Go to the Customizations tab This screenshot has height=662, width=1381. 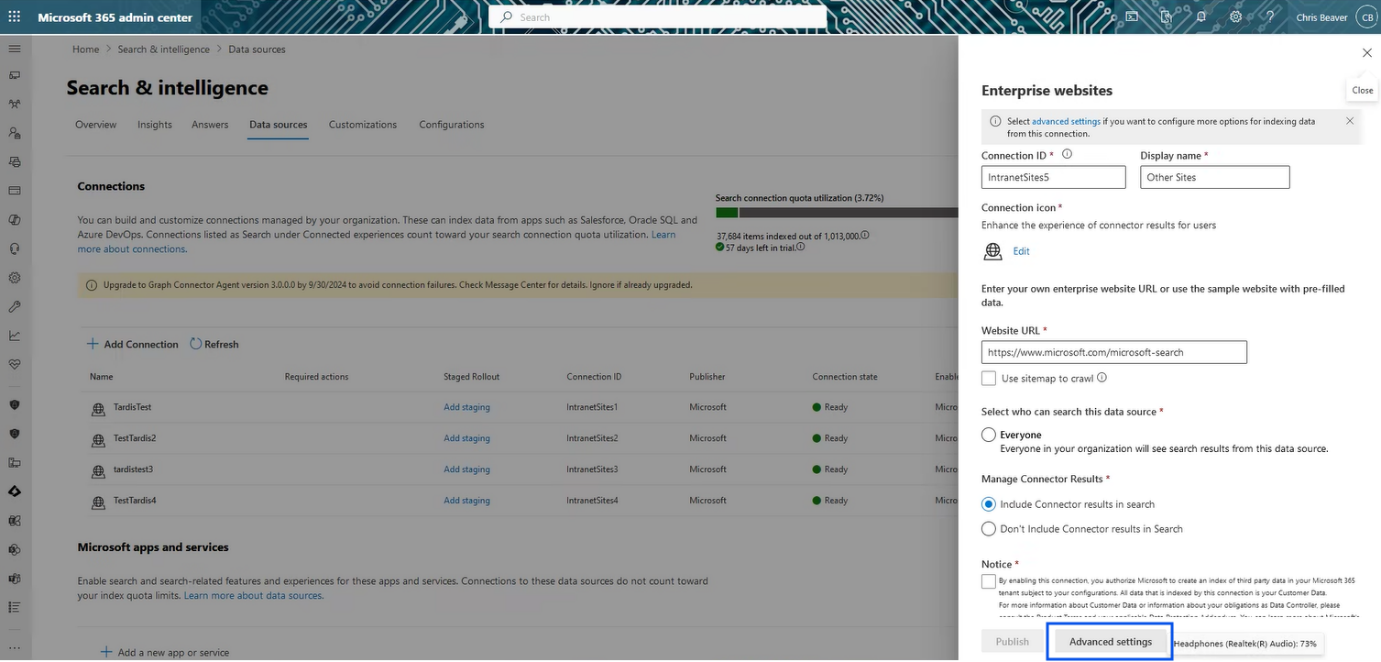tap(363, 125)
